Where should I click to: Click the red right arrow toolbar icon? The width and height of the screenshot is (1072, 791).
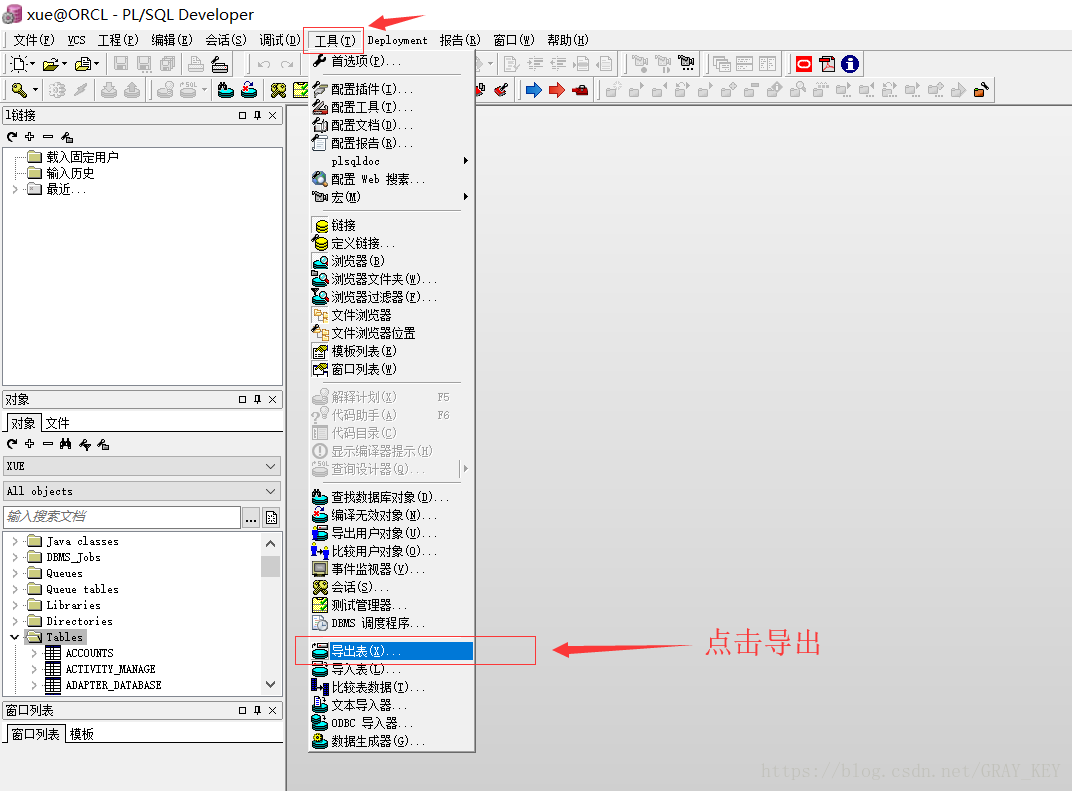tap(557, 90)
